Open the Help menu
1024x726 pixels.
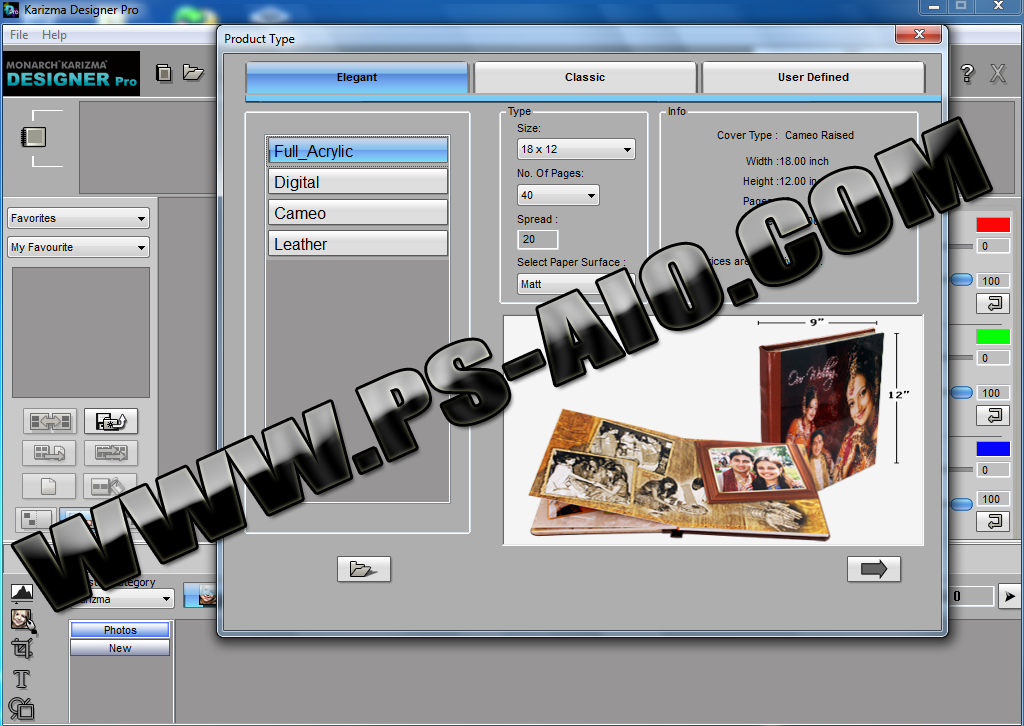pyautogui.click(x=54, y=35)
